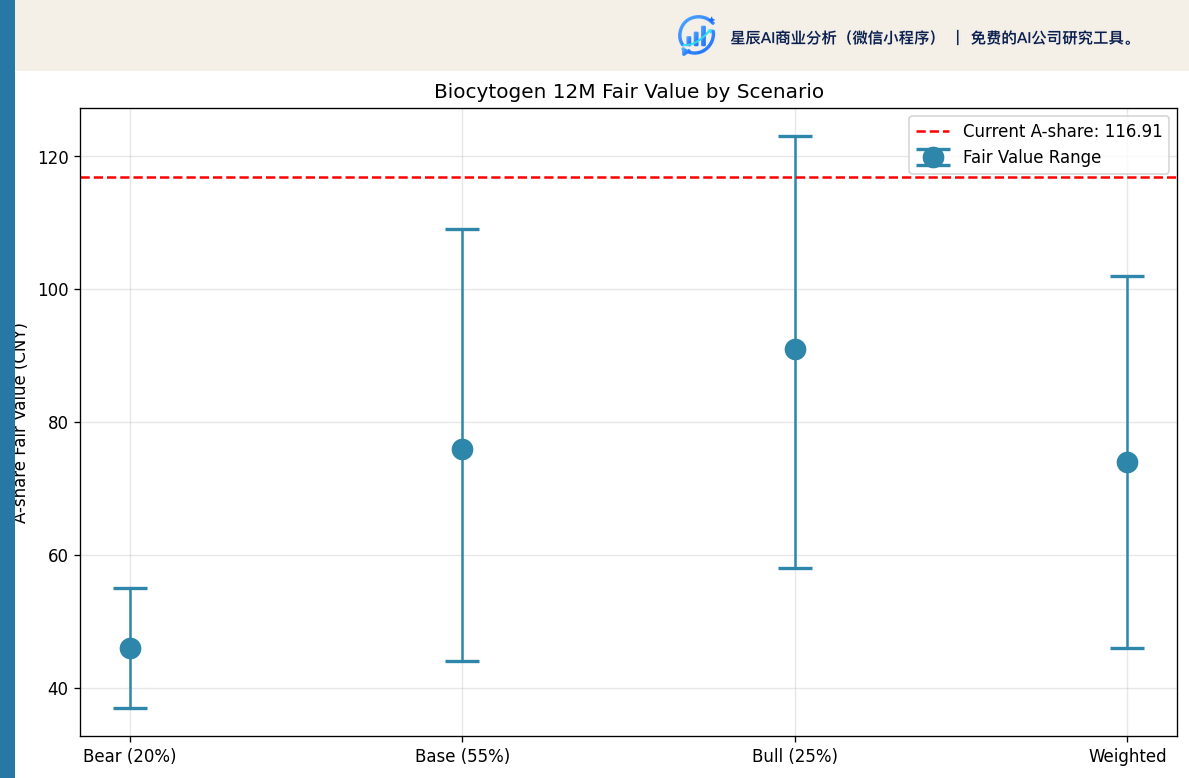Click the Weighted axis label
This screenshot has width=1189, height=778.
pyautogui.click(x=1128, y=756)
